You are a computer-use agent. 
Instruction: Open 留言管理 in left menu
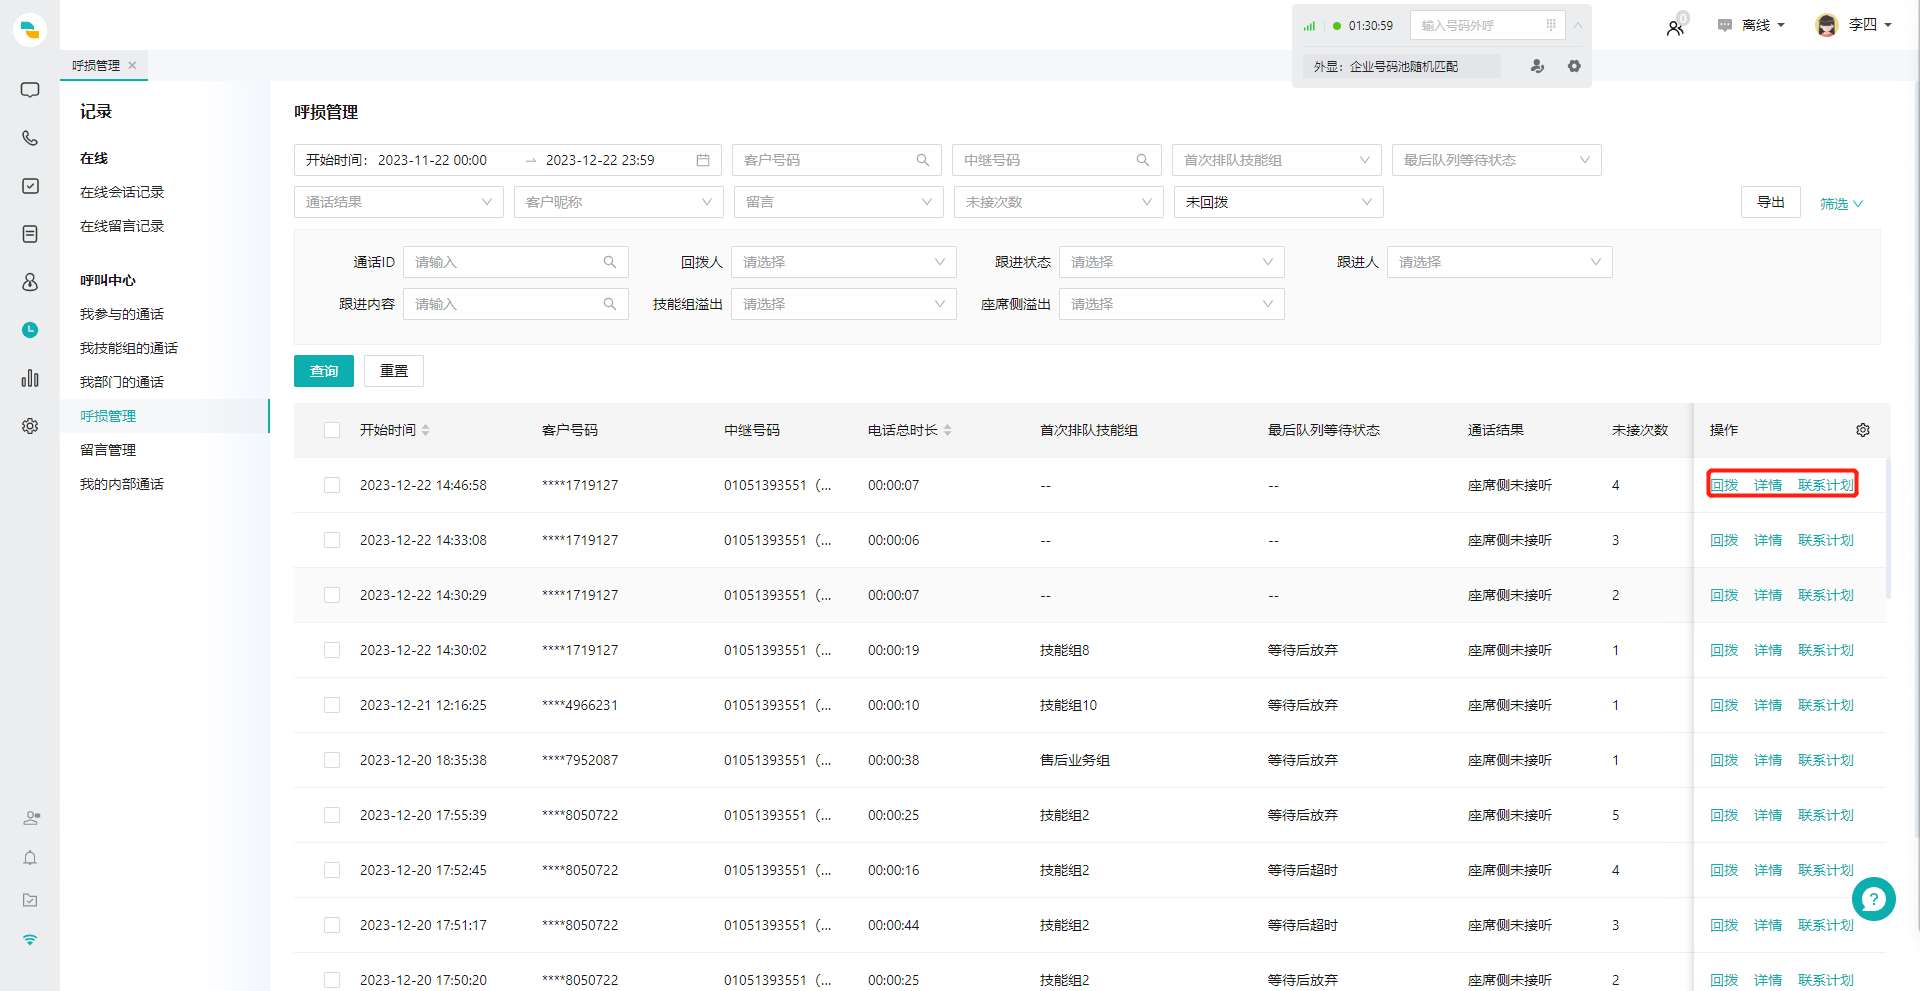click(108, 450)
